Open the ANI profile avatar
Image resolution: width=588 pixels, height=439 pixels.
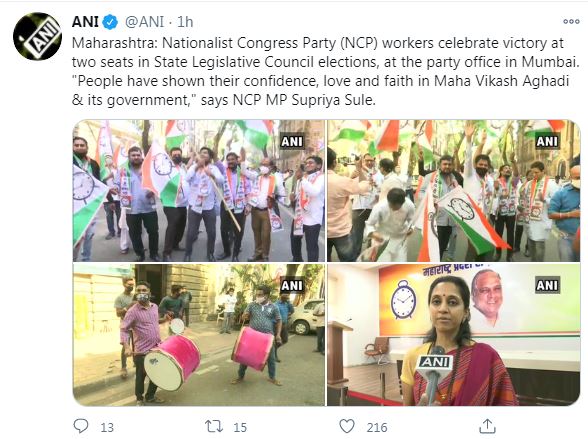pos(37,36)
